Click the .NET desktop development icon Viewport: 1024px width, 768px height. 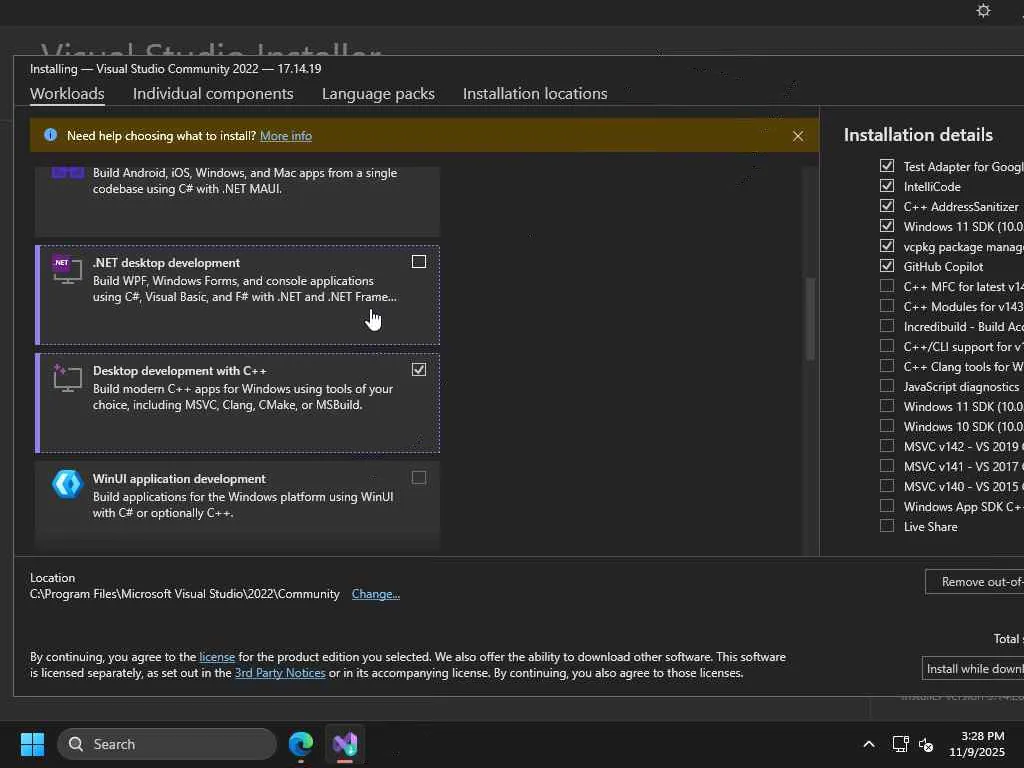[67, 270]
